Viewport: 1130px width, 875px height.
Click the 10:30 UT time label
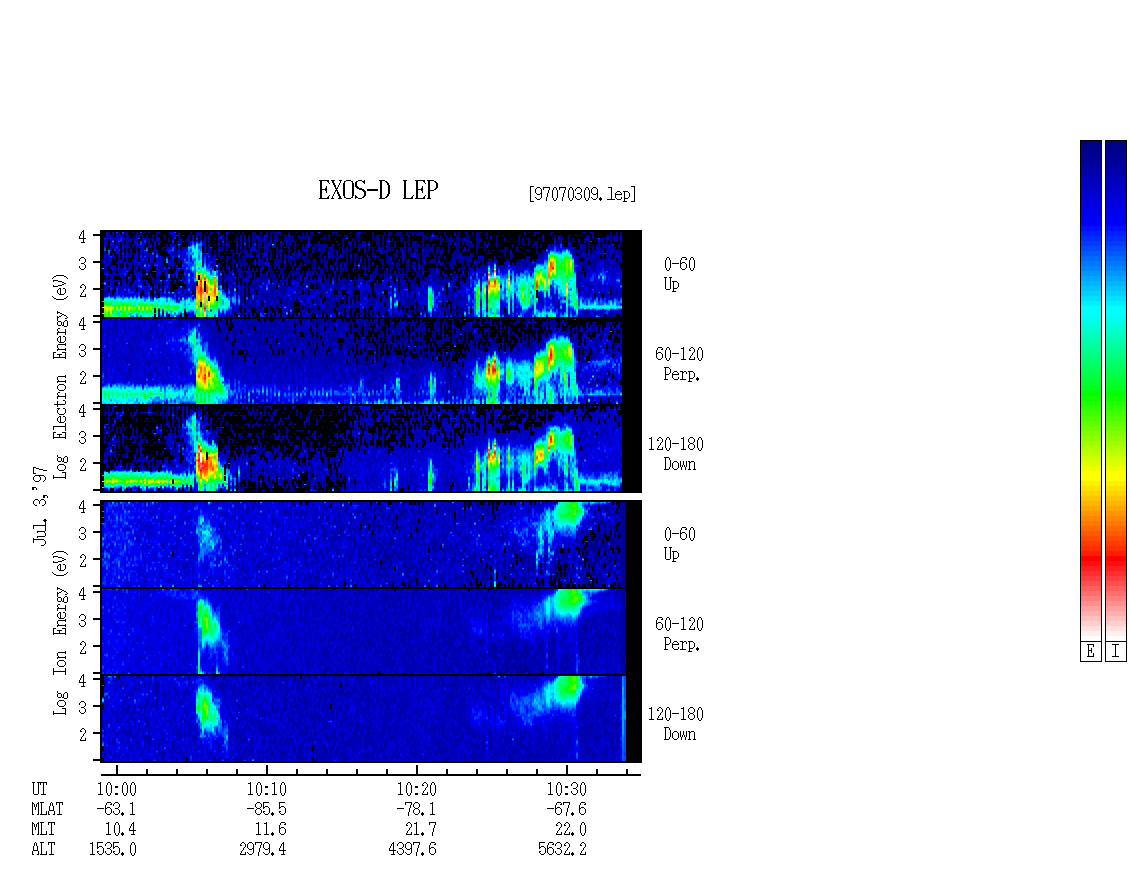coord(566,789)
